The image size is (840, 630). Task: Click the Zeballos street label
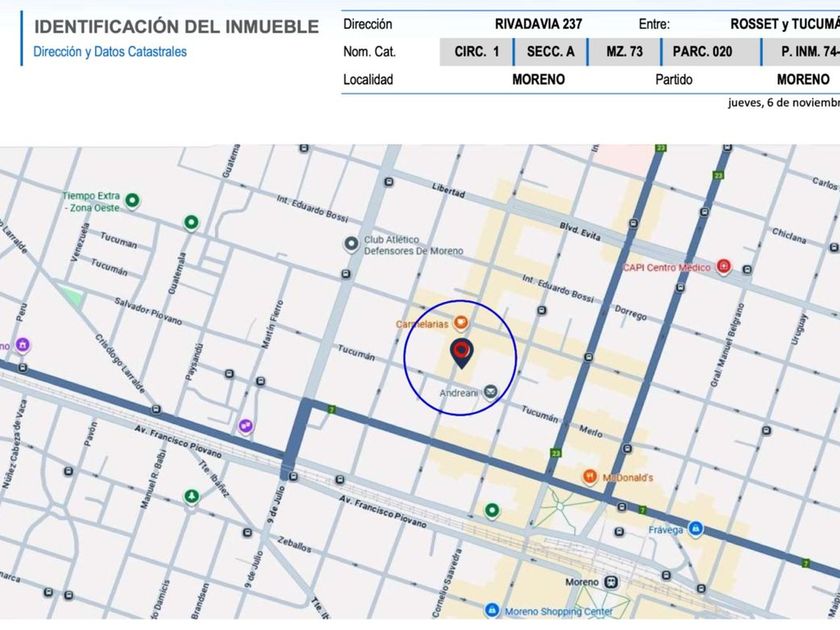pos(294,544)
